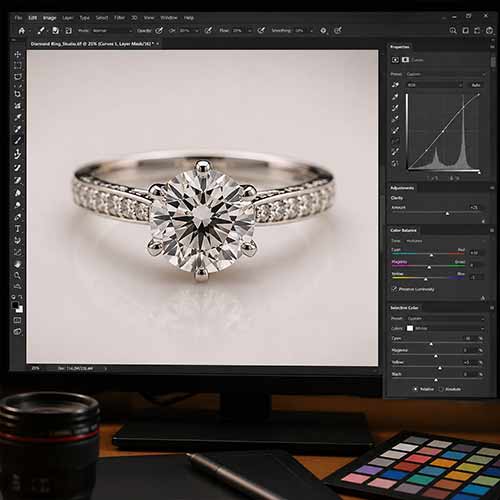The image size is (500, 500).
Task: Open the Selective Color Preset dropdown
Action: [445, 319]
